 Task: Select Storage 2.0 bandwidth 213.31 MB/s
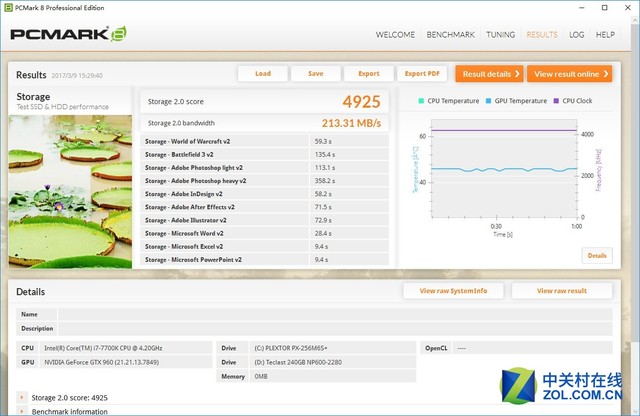[351, 123]
